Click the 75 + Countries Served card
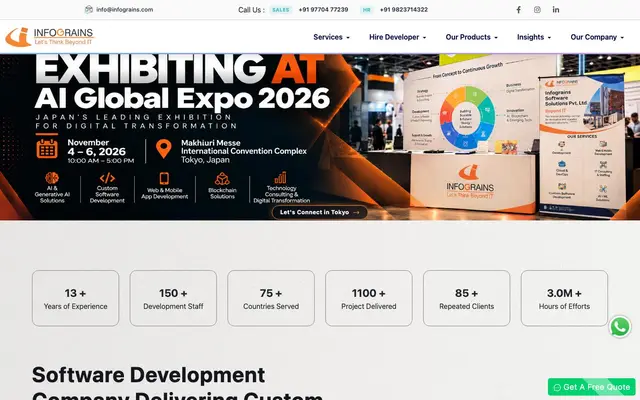The image size is (640, 400). tap(271, 298)
